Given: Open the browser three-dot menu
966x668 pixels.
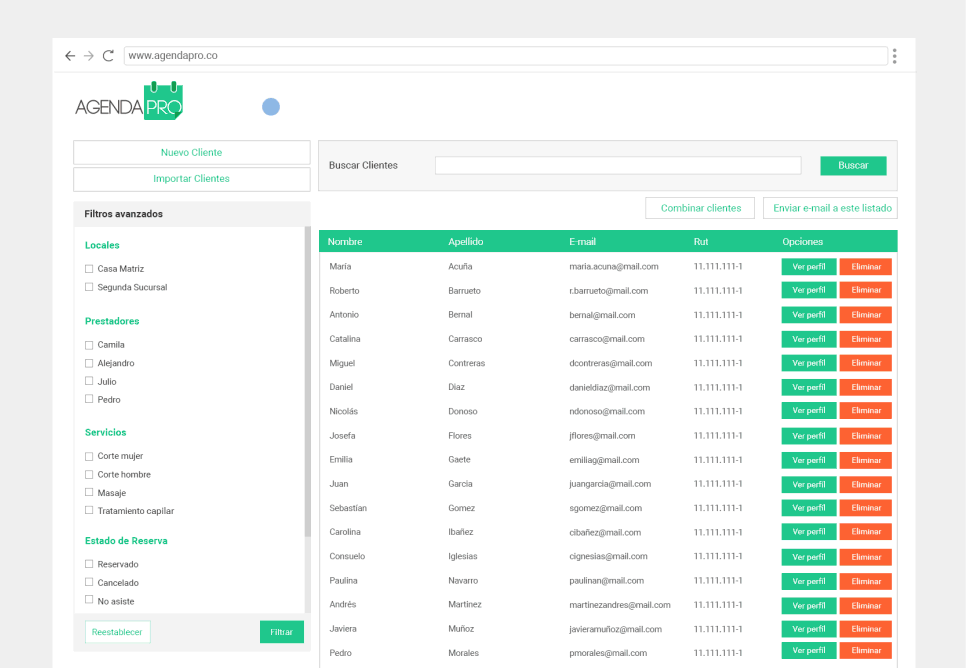Looking at the screenshot, I should 895,56.
